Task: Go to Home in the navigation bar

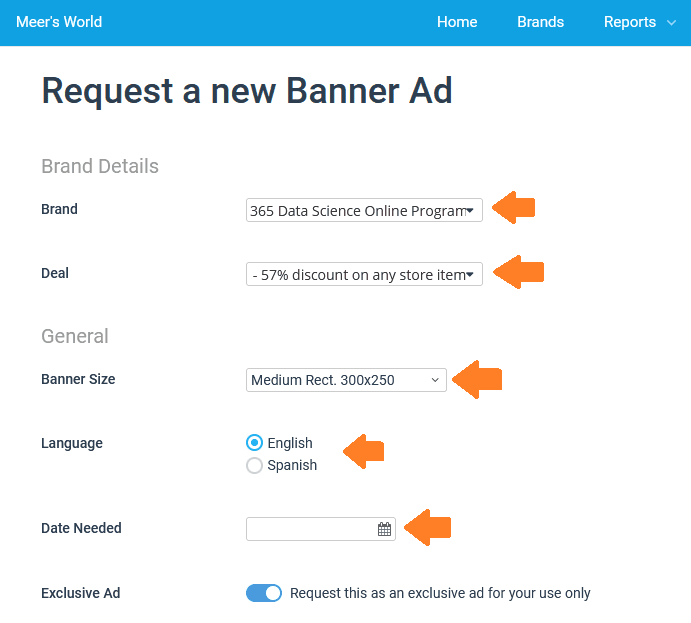Action: coord(457,22)
